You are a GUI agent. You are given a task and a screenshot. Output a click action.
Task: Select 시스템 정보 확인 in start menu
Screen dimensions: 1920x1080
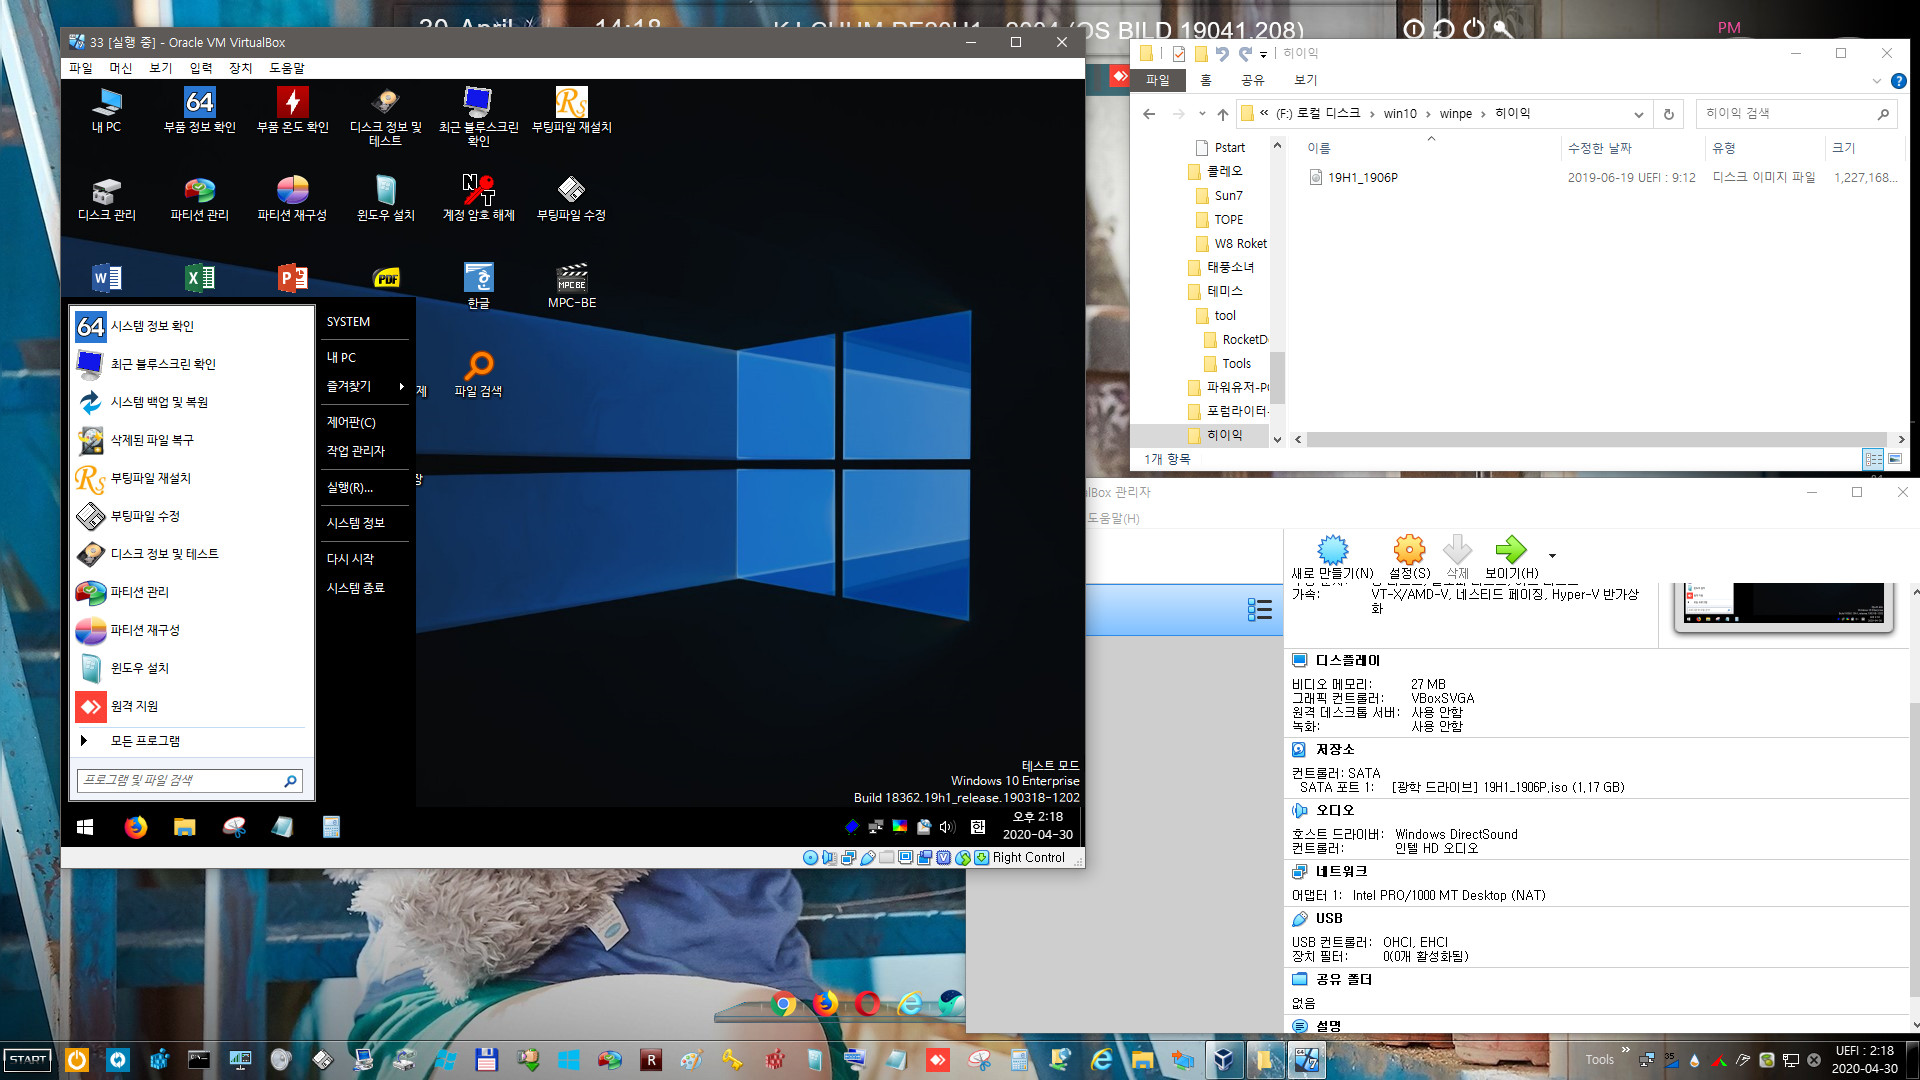pyautogui.click(x=191, y=326)
